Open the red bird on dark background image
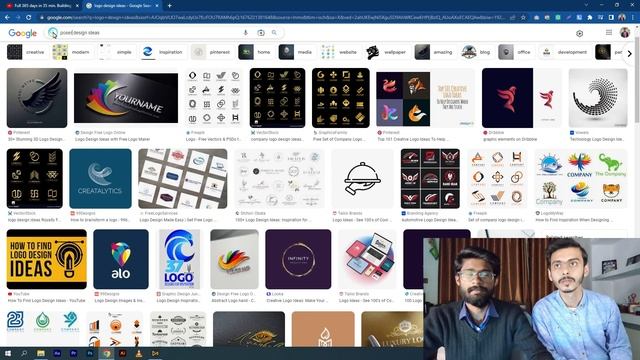The width and height of the screenshot is (640, 360). [522, 98]
